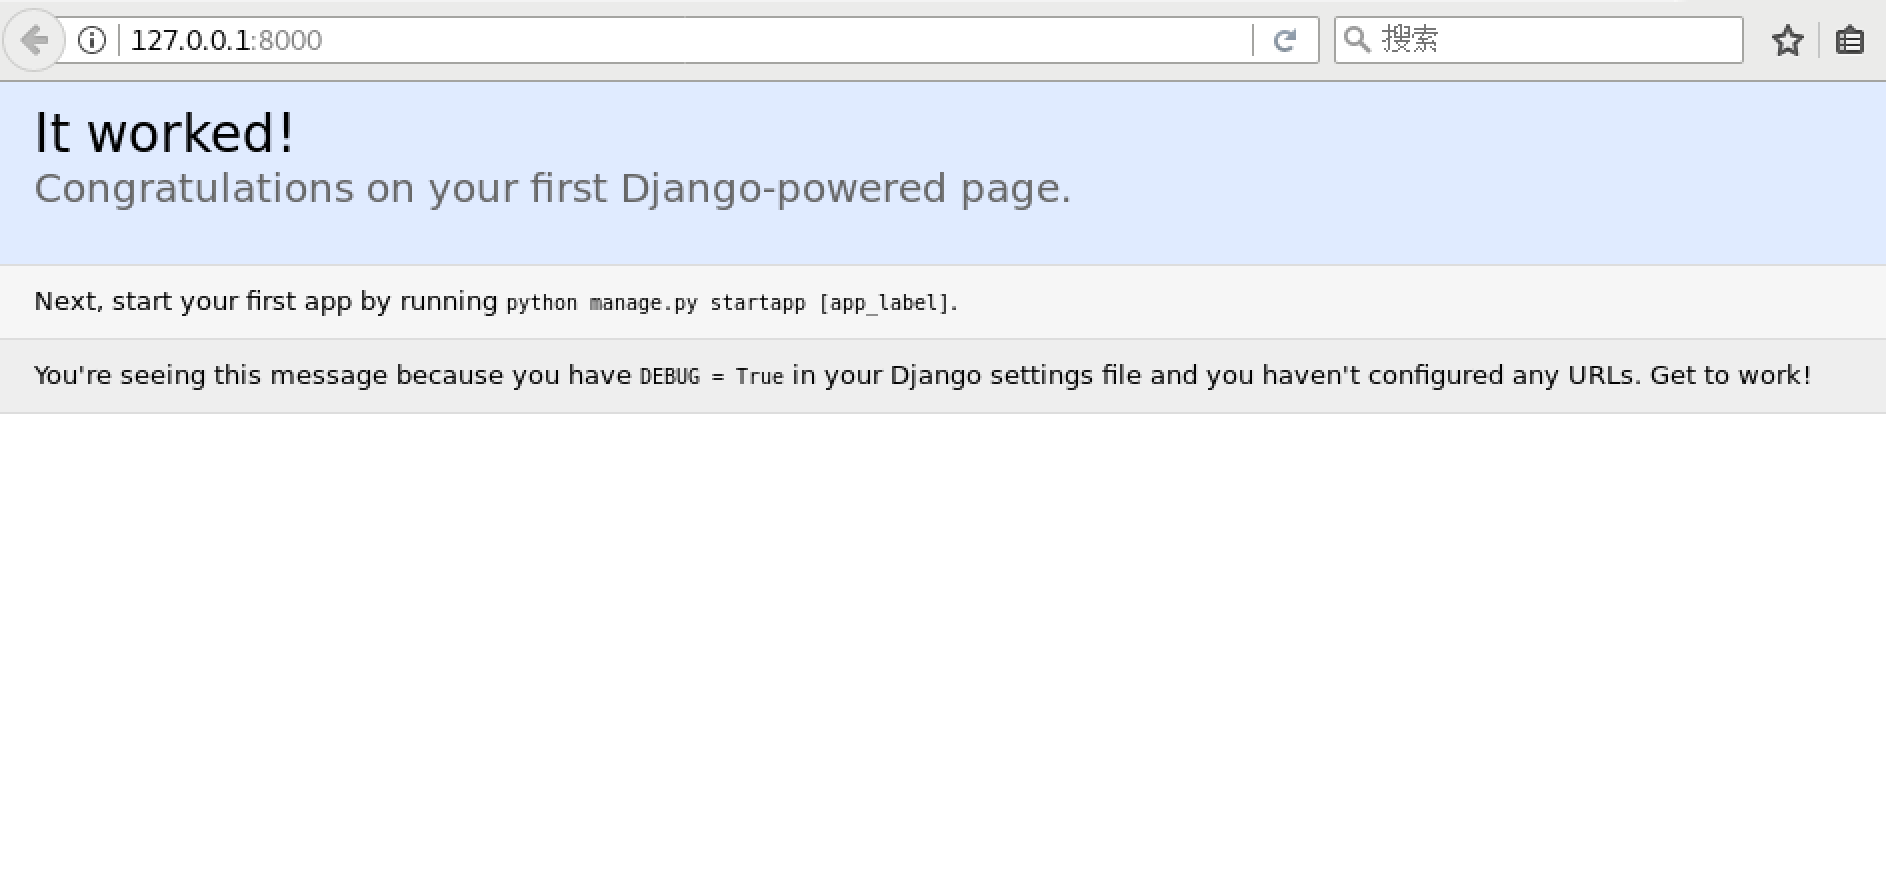
Task: Click the "python manage.py startapp [app_label]" command
Action: 729,303
